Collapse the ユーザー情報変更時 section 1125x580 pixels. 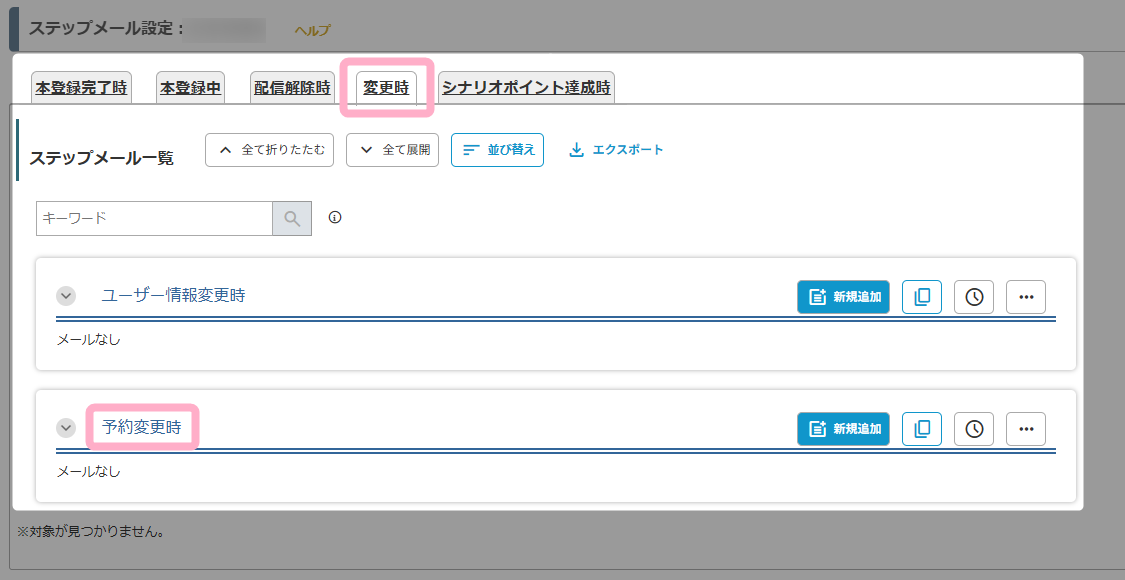tap(66, 296)
